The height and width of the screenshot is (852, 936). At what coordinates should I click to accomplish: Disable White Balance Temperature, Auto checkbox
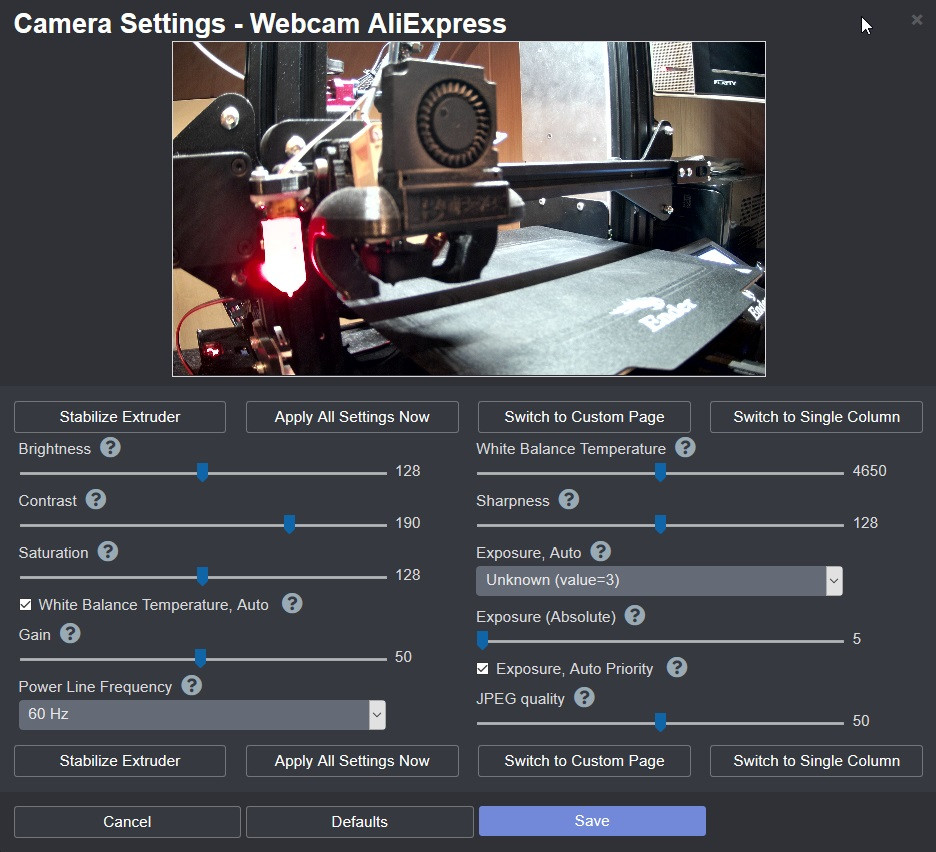point(26,604)
